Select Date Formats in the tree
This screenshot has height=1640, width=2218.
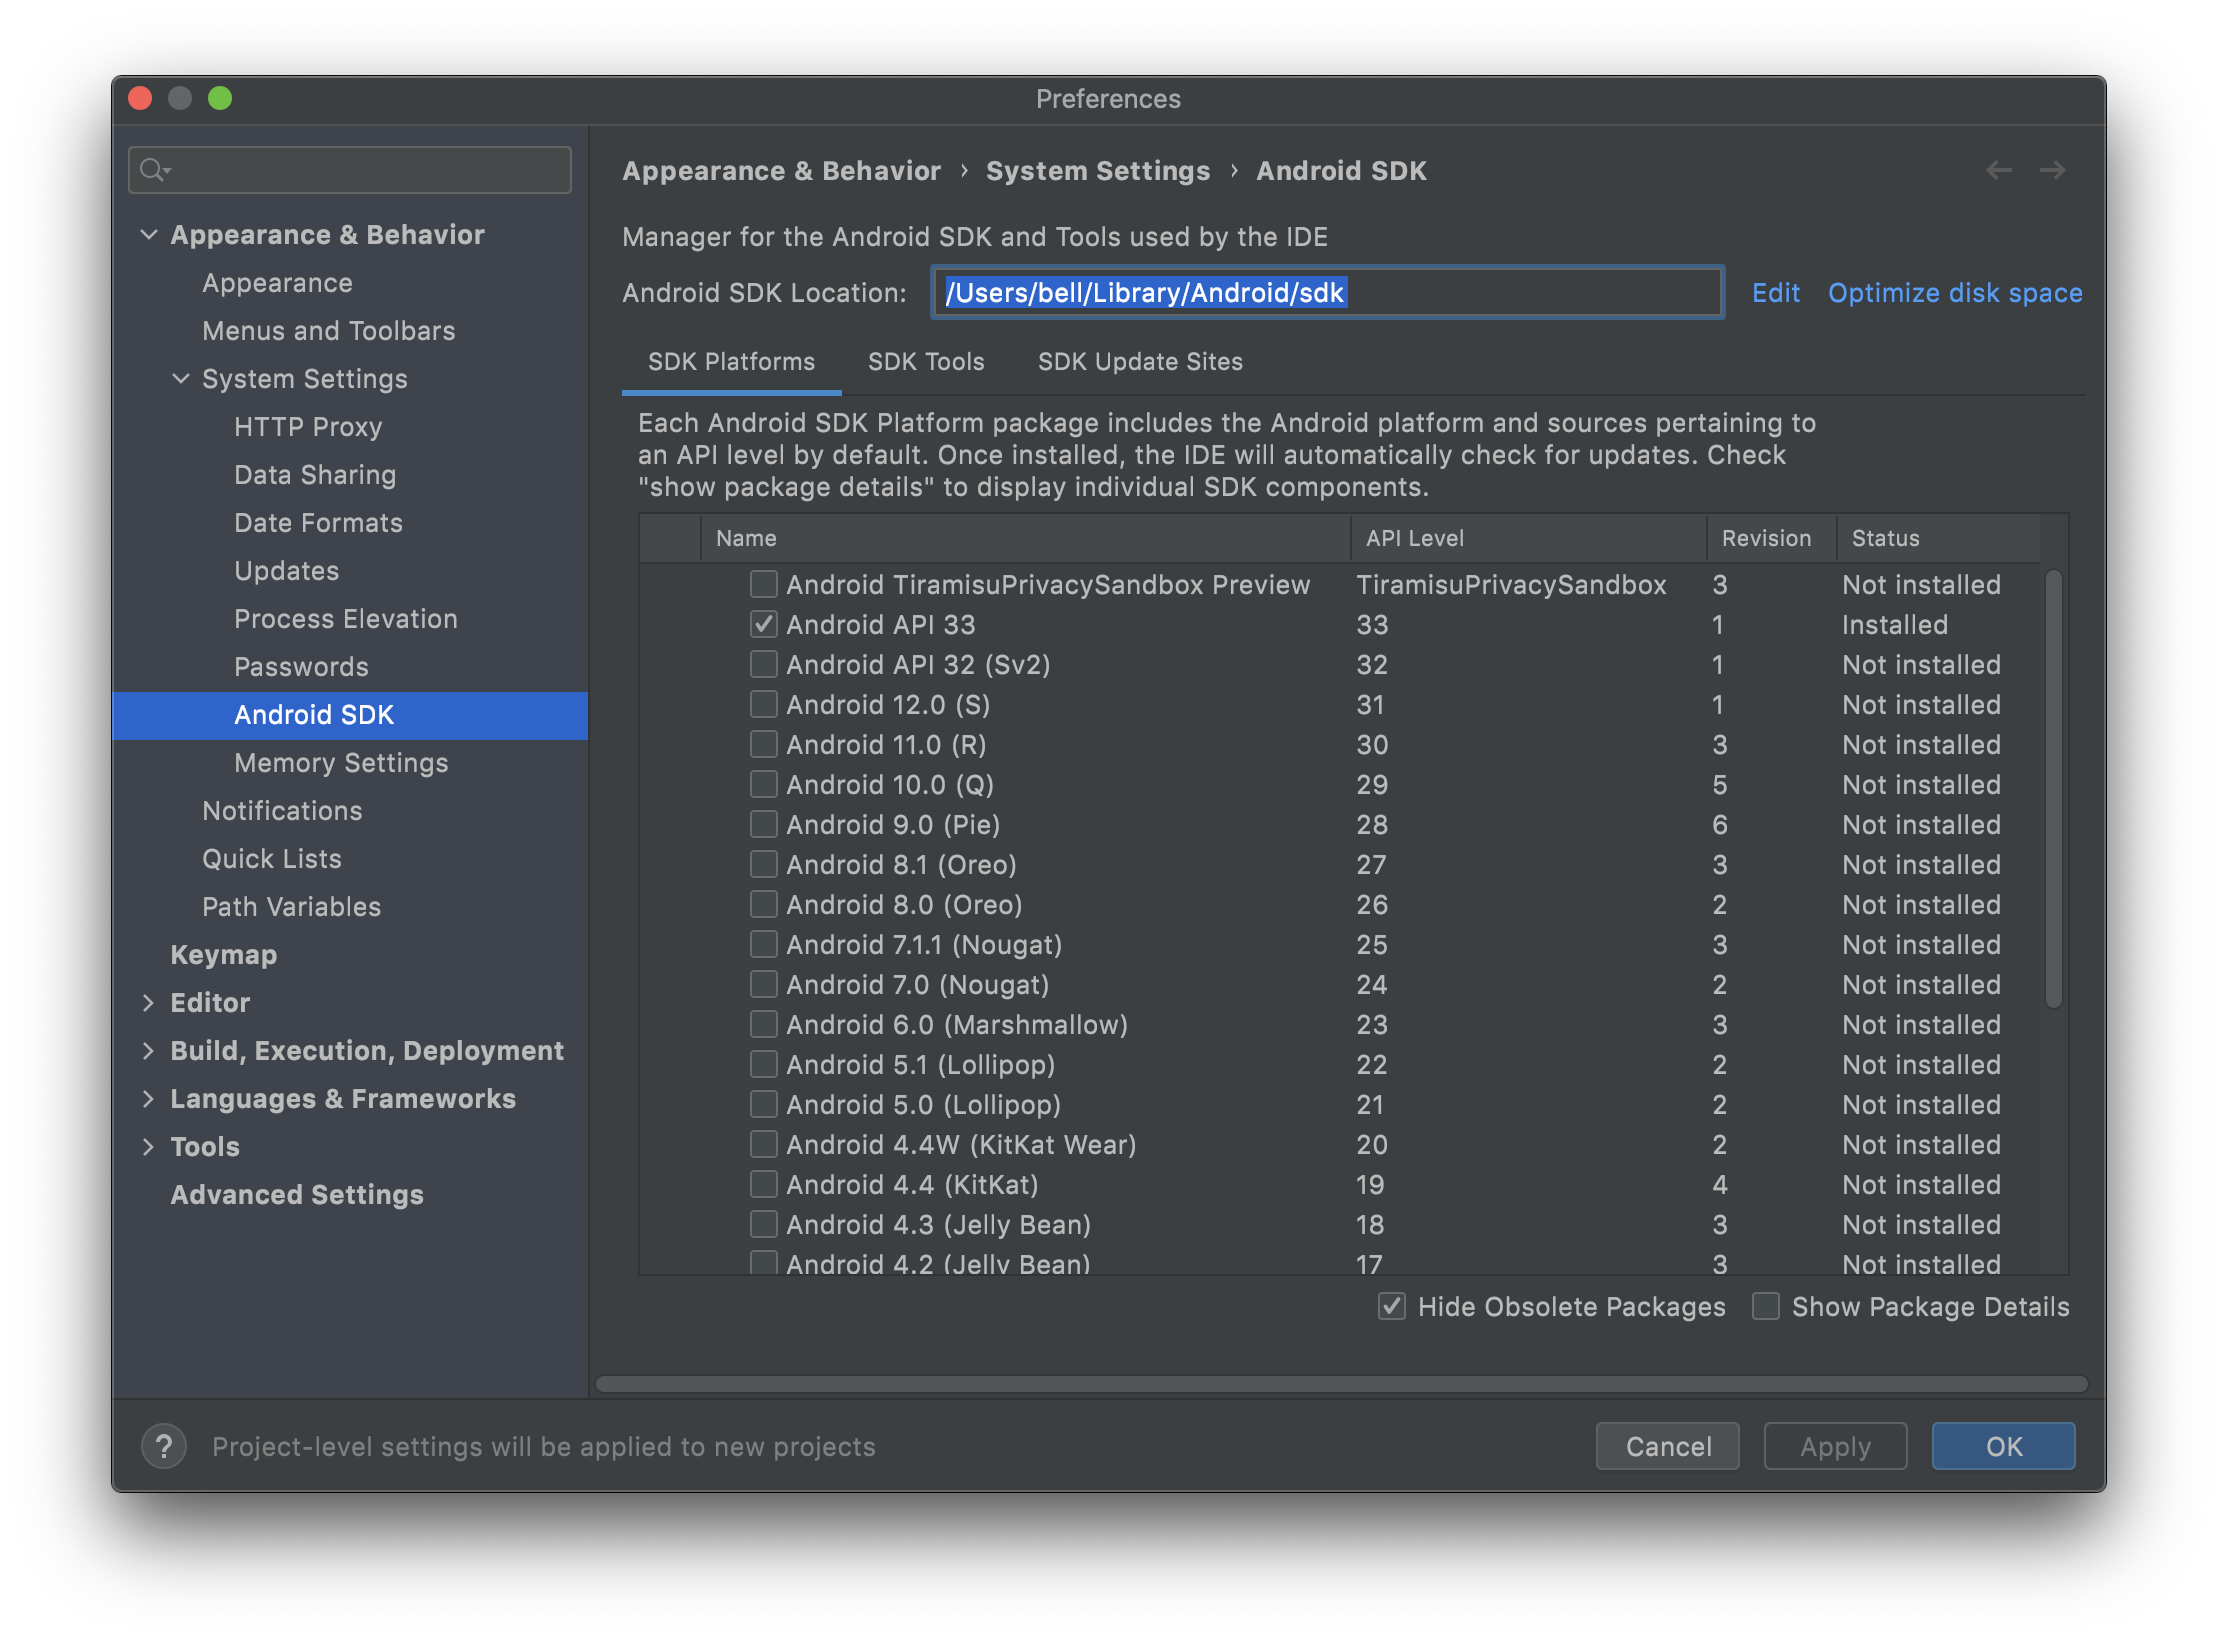[x=318, y=523]
